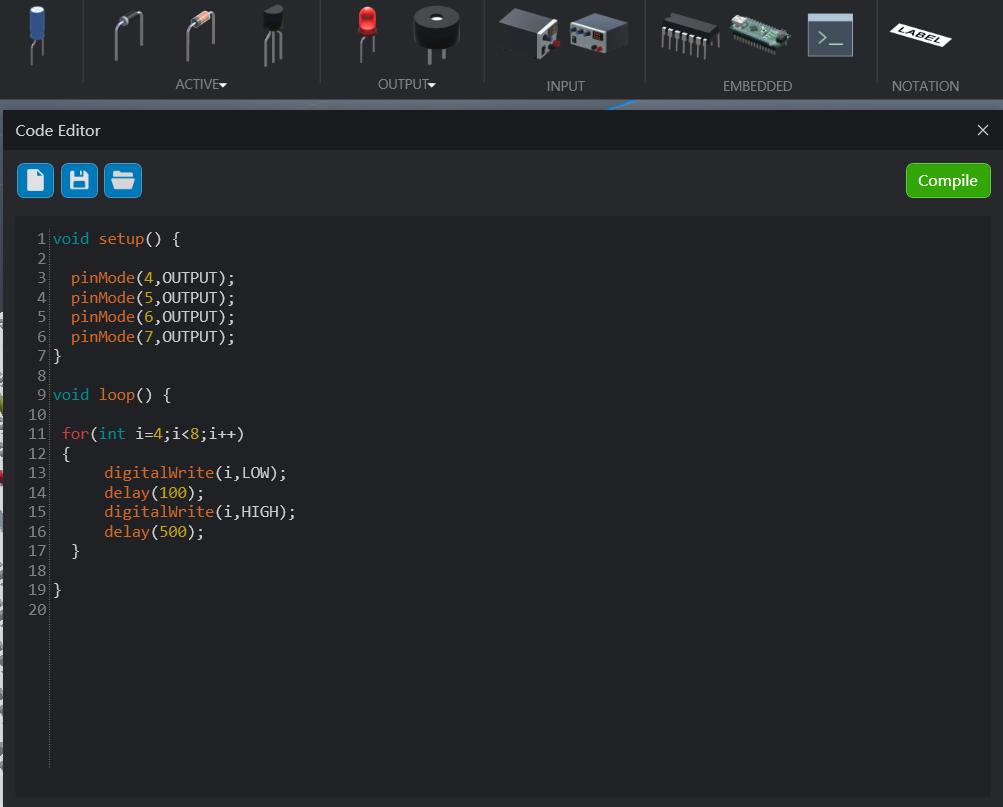Open the serial terminal component
This screenshot has height=807, width=1003.
click(830, 35)
